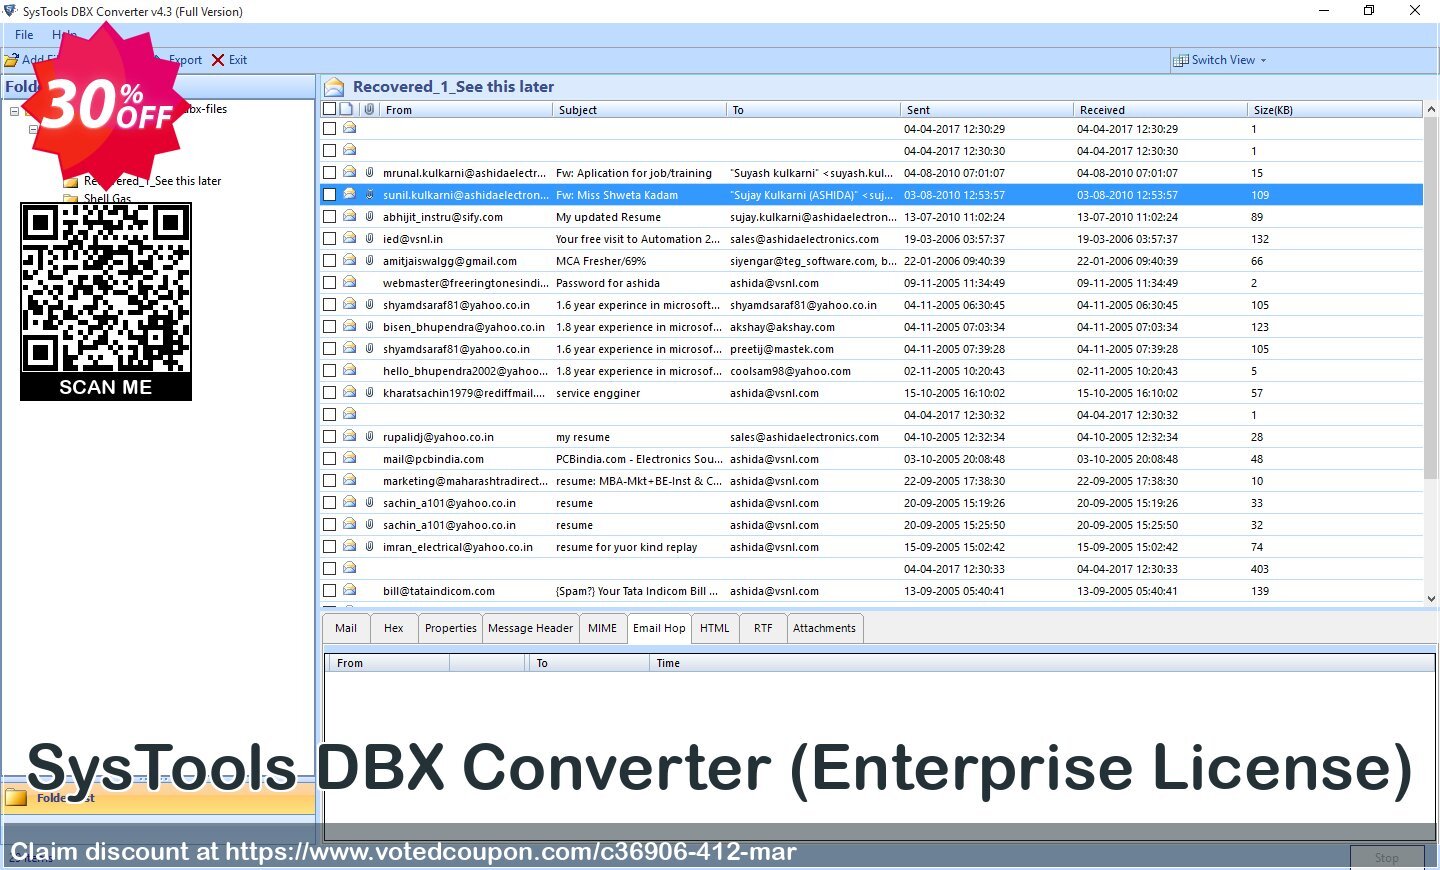
Task: Switch to the Mail tab
Action: [346, 628]
